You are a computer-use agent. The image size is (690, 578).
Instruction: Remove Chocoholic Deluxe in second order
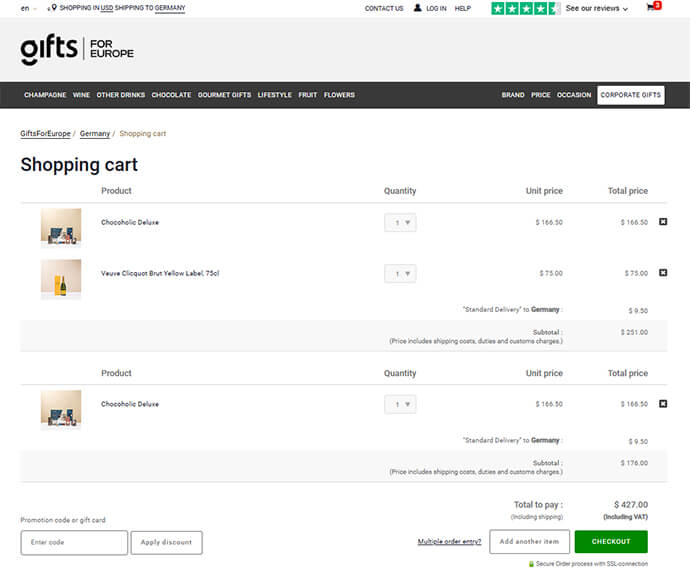(663, 404)
